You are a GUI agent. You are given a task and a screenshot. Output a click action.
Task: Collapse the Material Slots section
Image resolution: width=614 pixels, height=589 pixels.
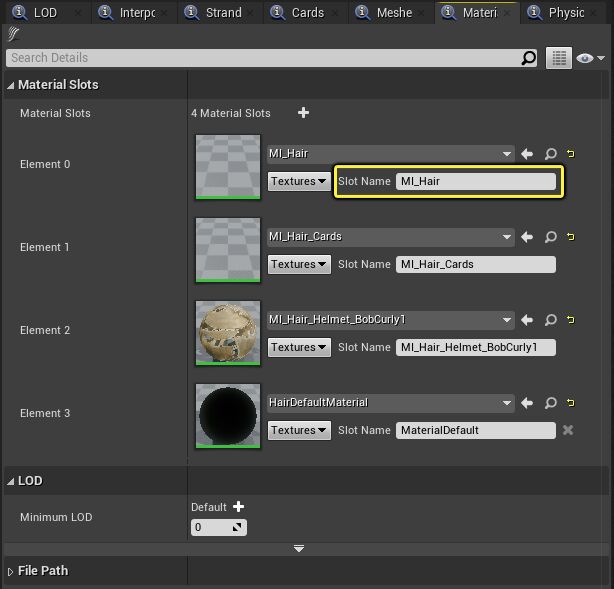pyautogui.click(x=11, y=85)
